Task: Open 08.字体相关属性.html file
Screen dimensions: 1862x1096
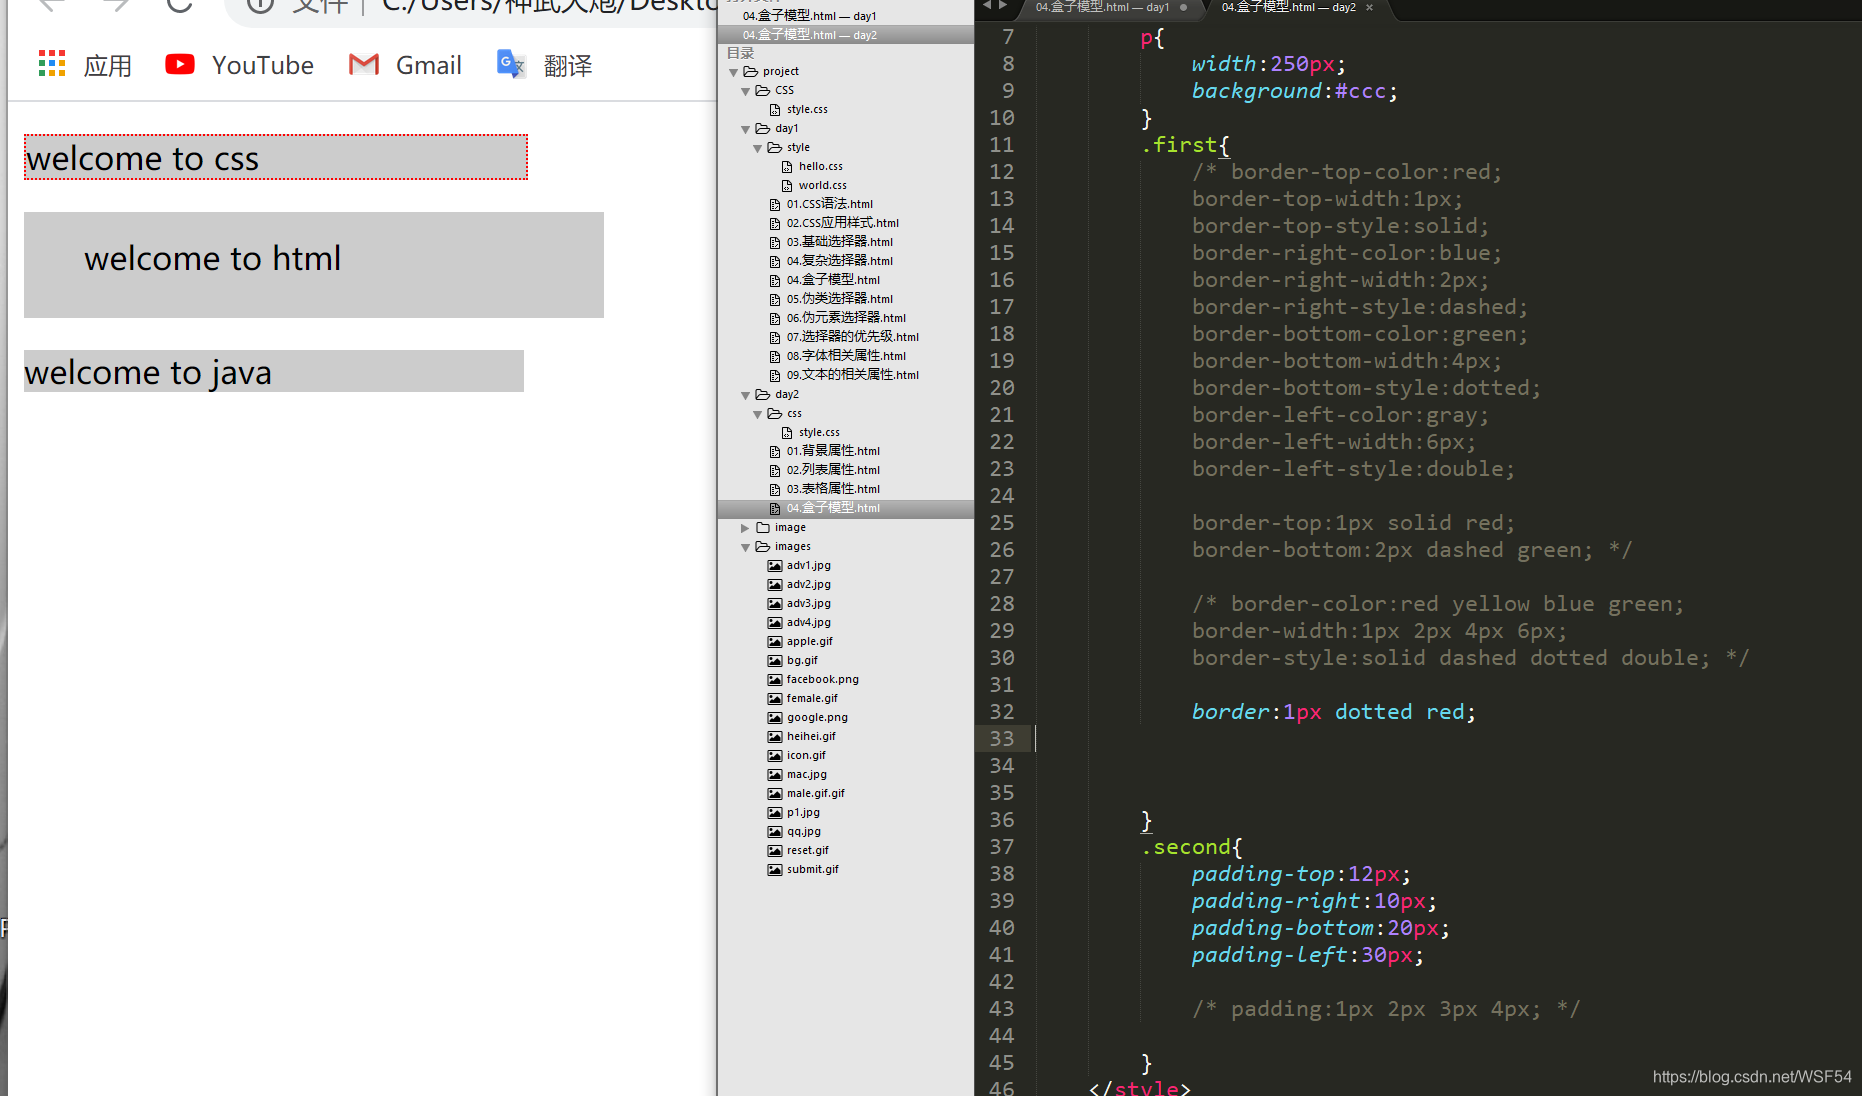Action: tap(846, 356)
